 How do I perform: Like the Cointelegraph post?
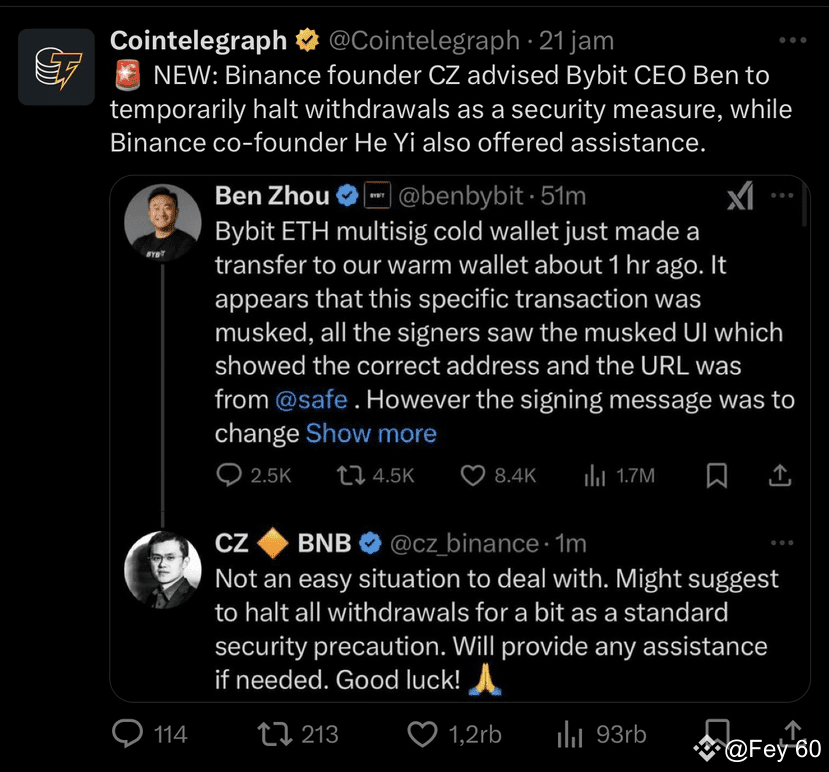[423, 734]
